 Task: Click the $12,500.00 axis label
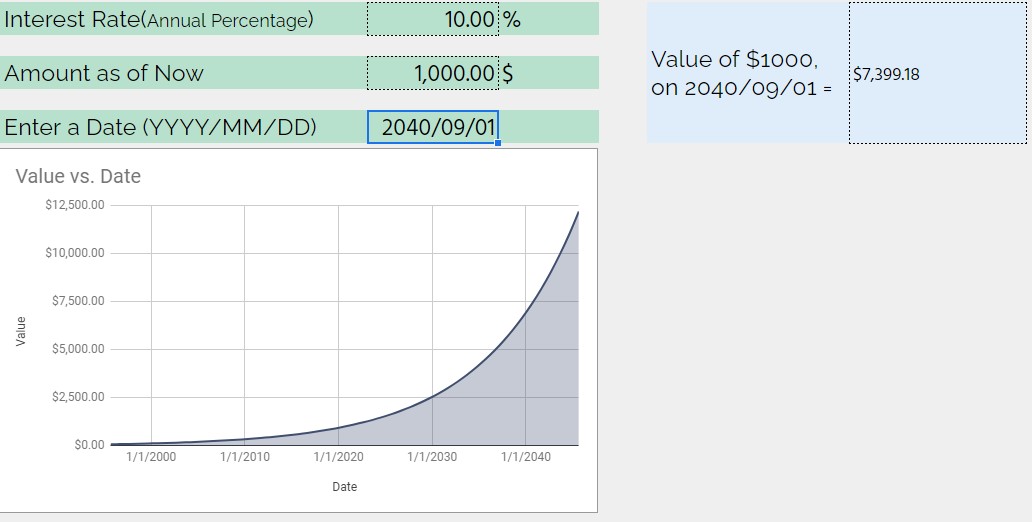(75, 205)
